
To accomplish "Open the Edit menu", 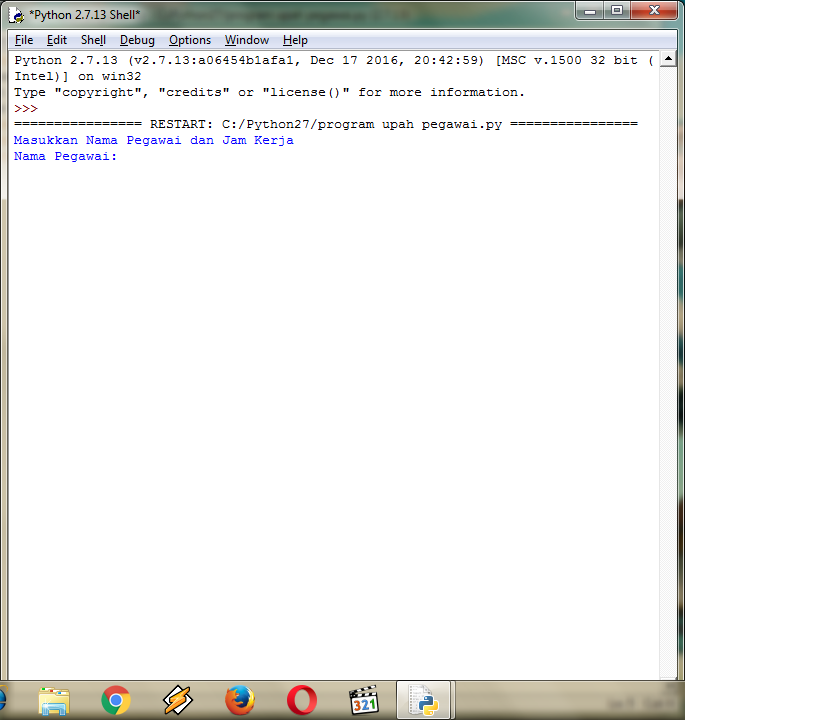I will point(56,40).
